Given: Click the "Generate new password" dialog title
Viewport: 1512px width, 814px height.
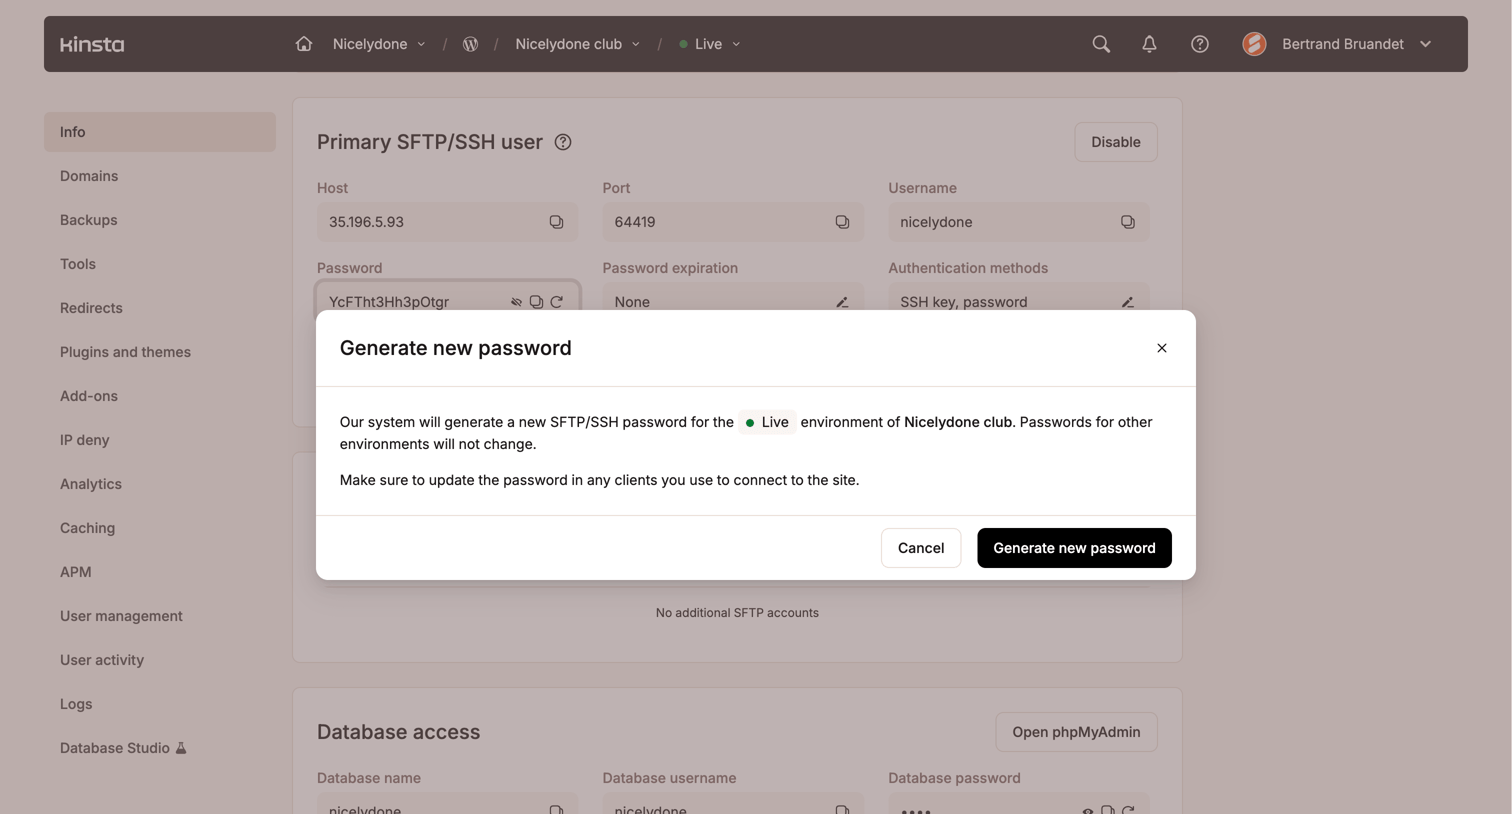Looking at the screenshot, I should pos(456,348).
